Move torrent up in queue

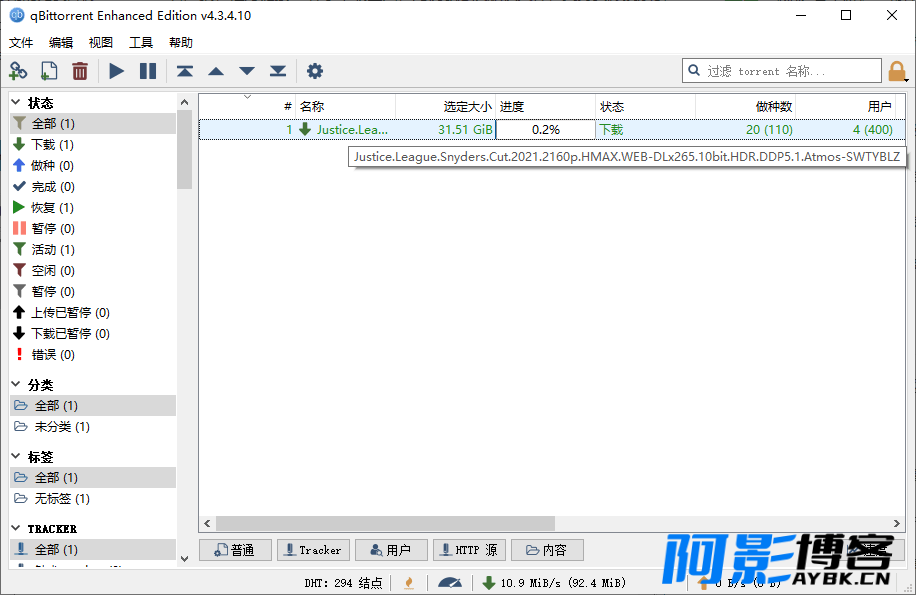click(x=216, y=71)
